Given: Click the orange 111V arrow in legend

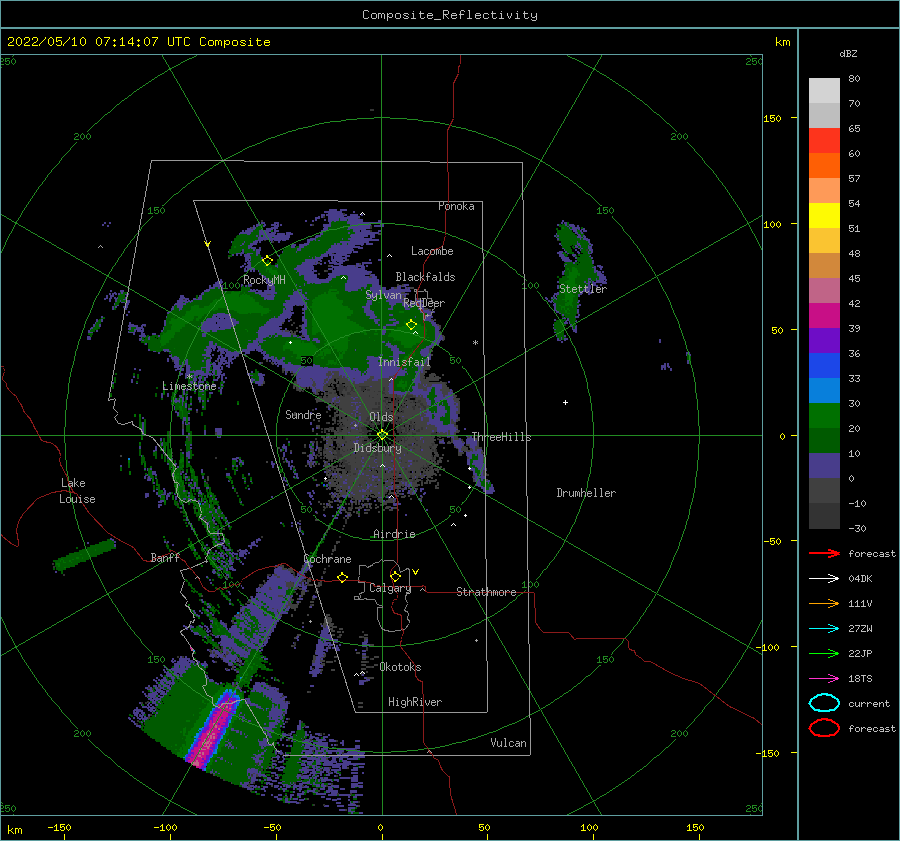Looking at the screenshot, I should tap(824, 603).
